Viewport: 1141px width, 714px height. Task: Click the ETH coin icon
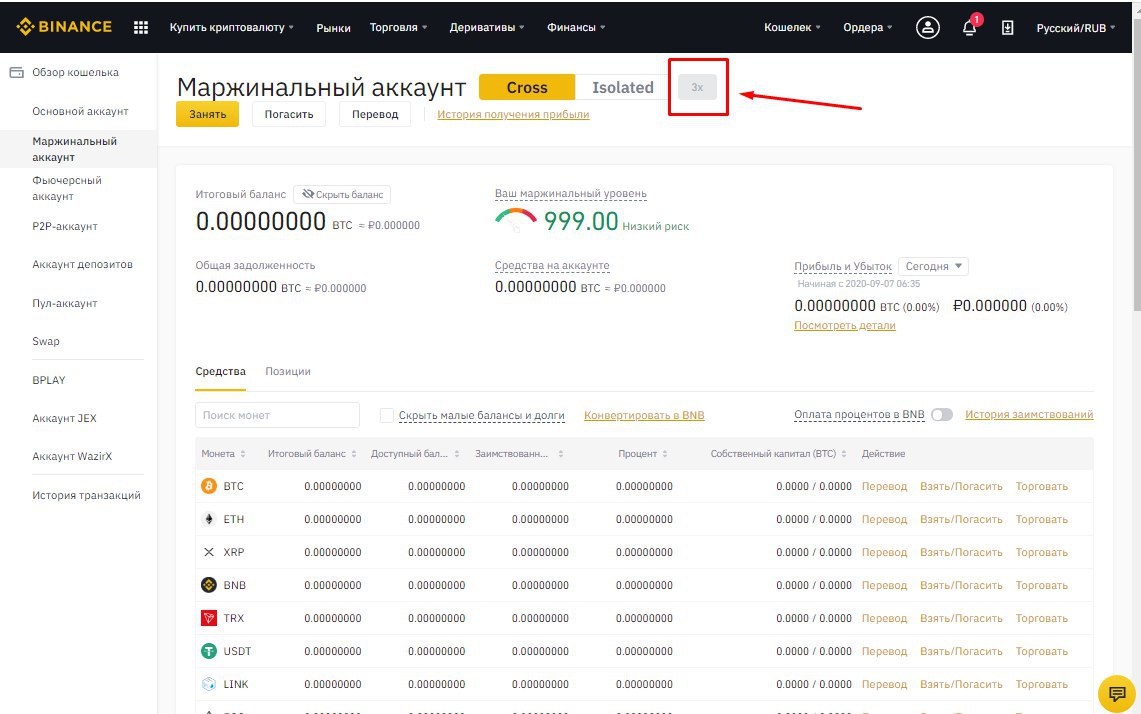209,519
